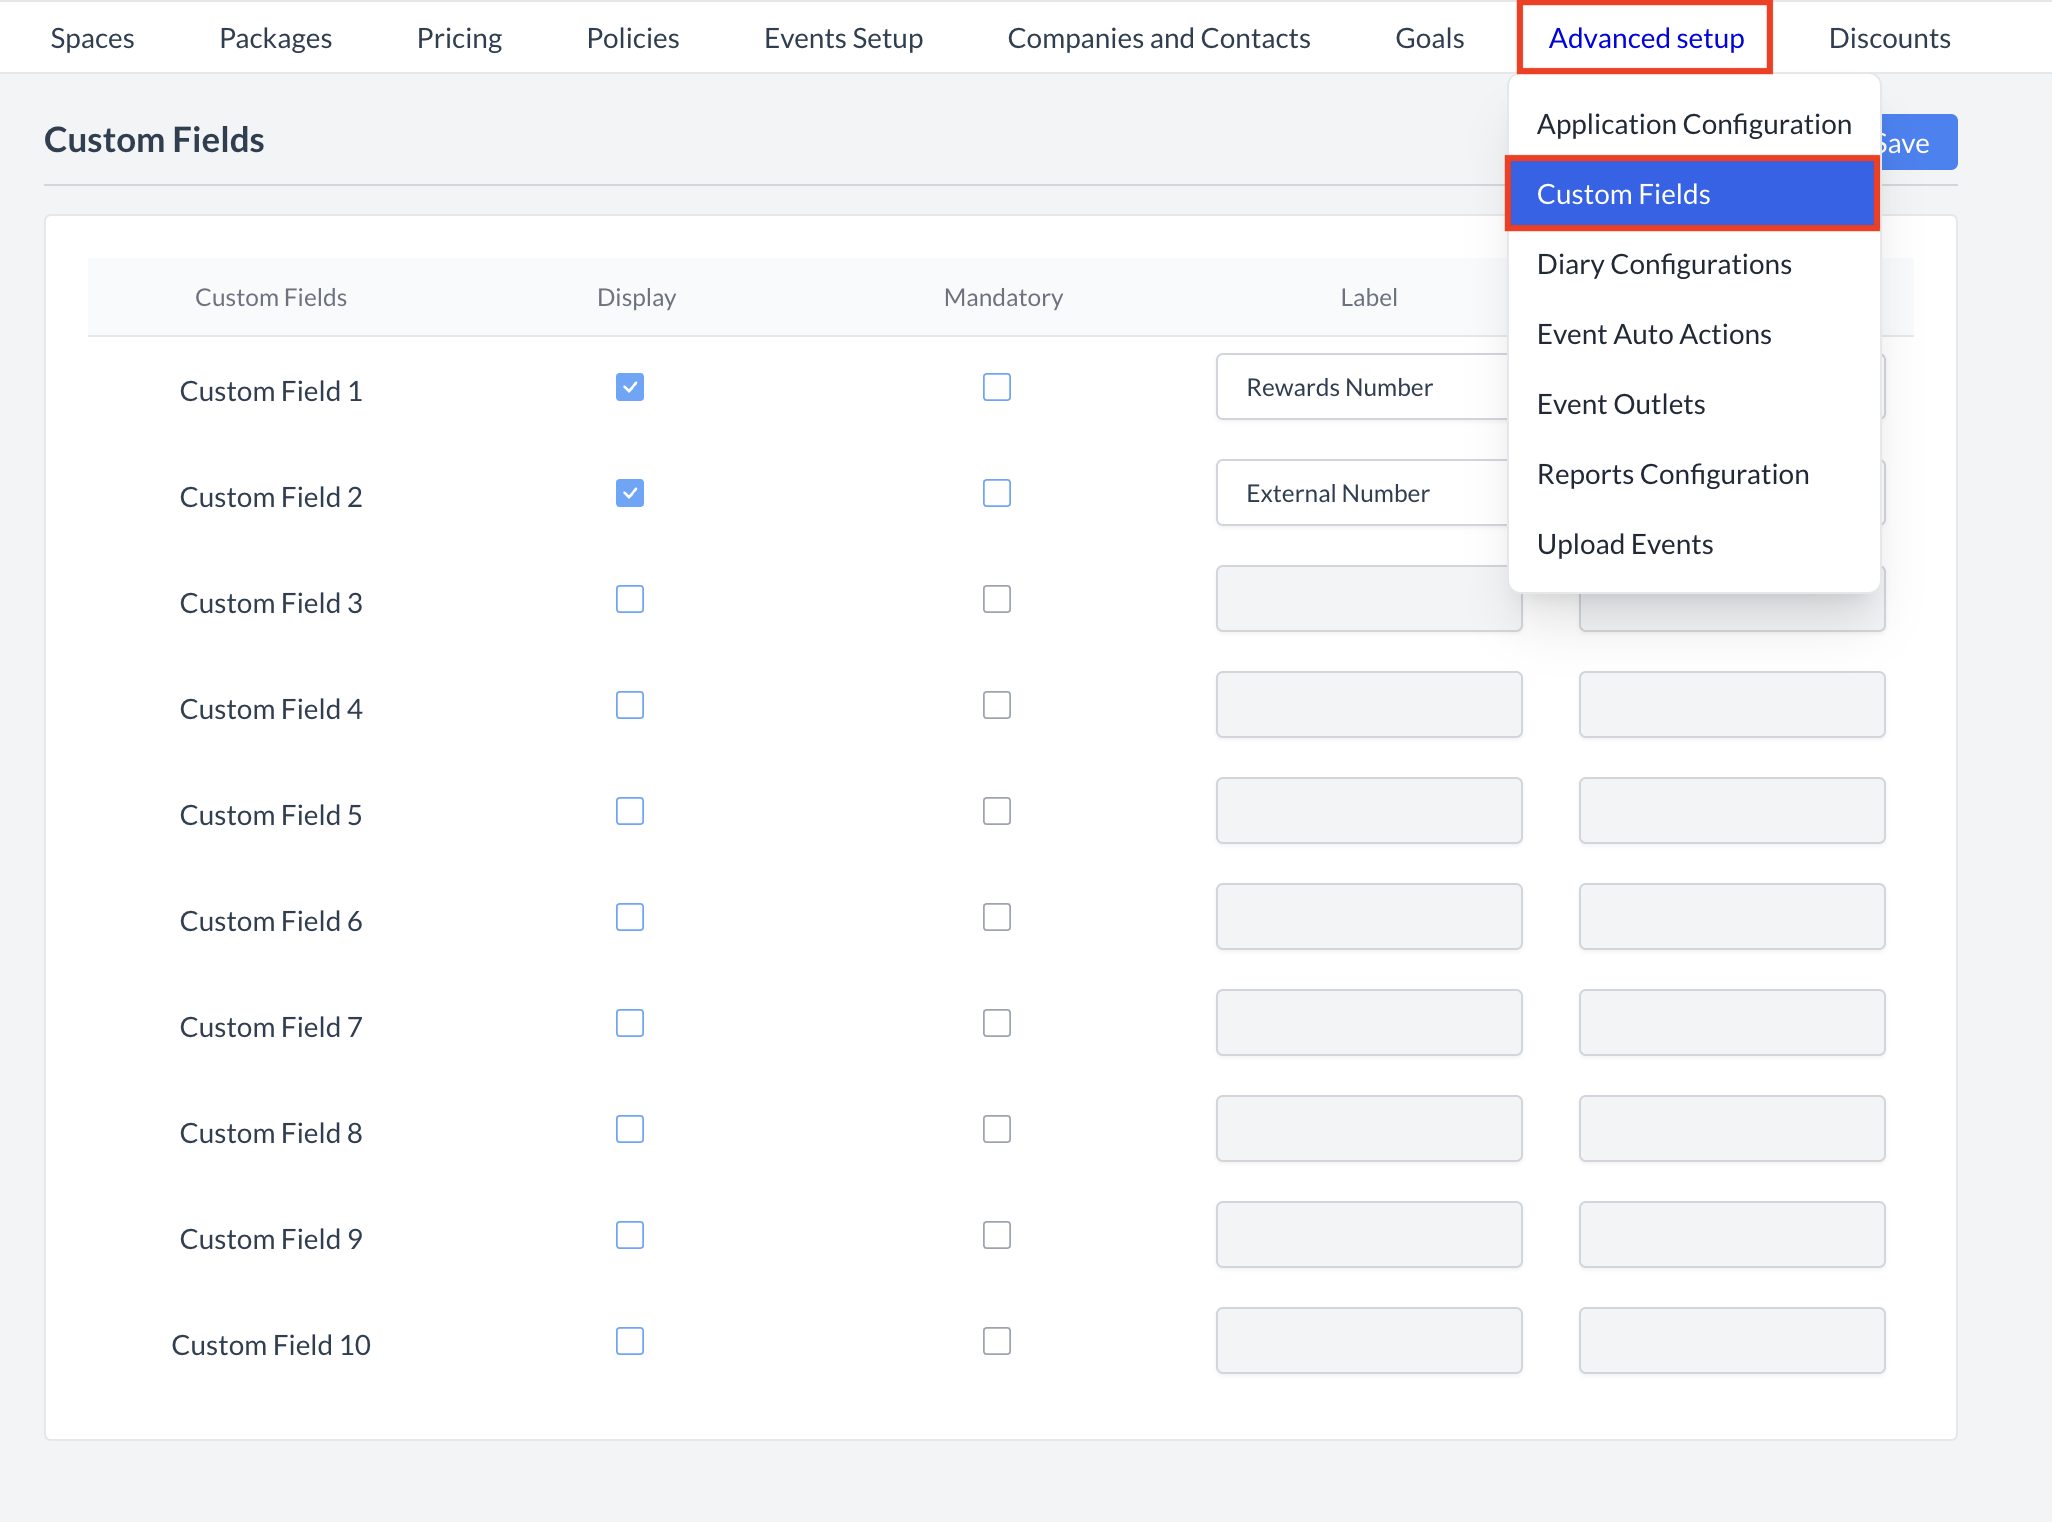Check Mandatory for Custom Field 1
2052x1522 pixels.
tap(997, 387)
